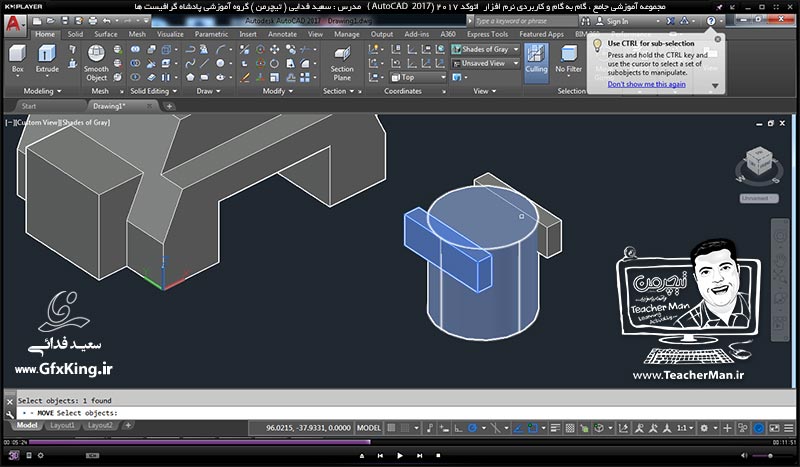Expand the Modify panel
800x467 pixels.
click(278, 91)
